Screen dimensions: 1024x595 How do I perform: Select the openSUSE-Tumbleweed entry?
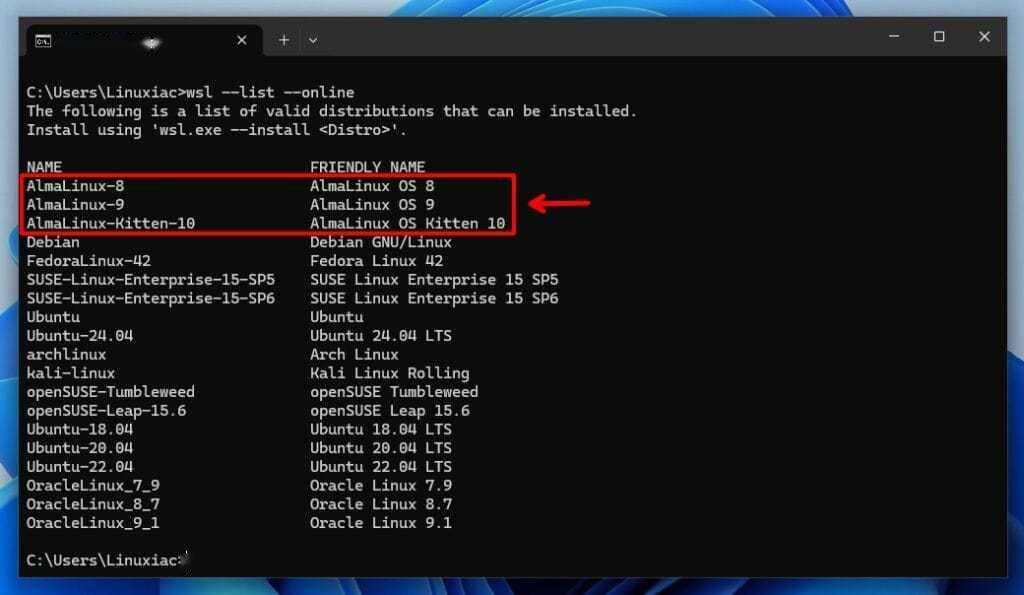111,392
